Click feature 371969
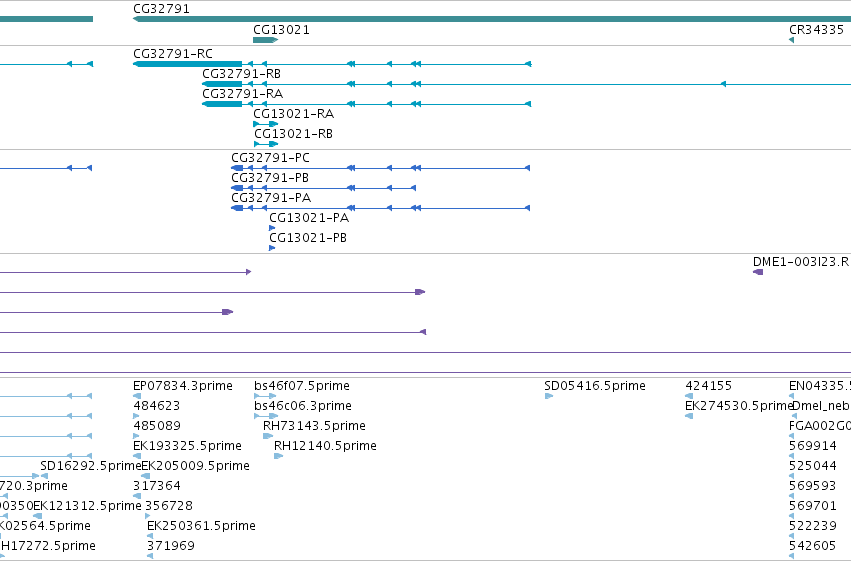Image resolution: width=851 pixels, height=561 pixels. 170,546
